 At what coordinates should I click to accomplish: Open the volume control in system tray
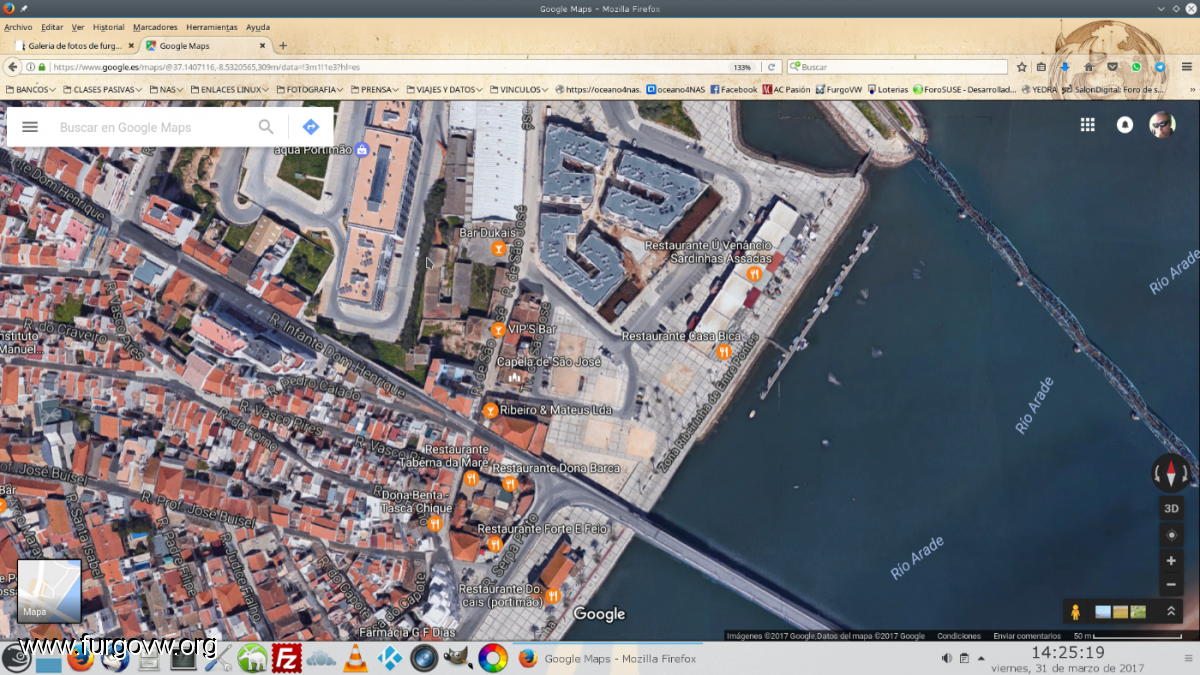(946, 658)
